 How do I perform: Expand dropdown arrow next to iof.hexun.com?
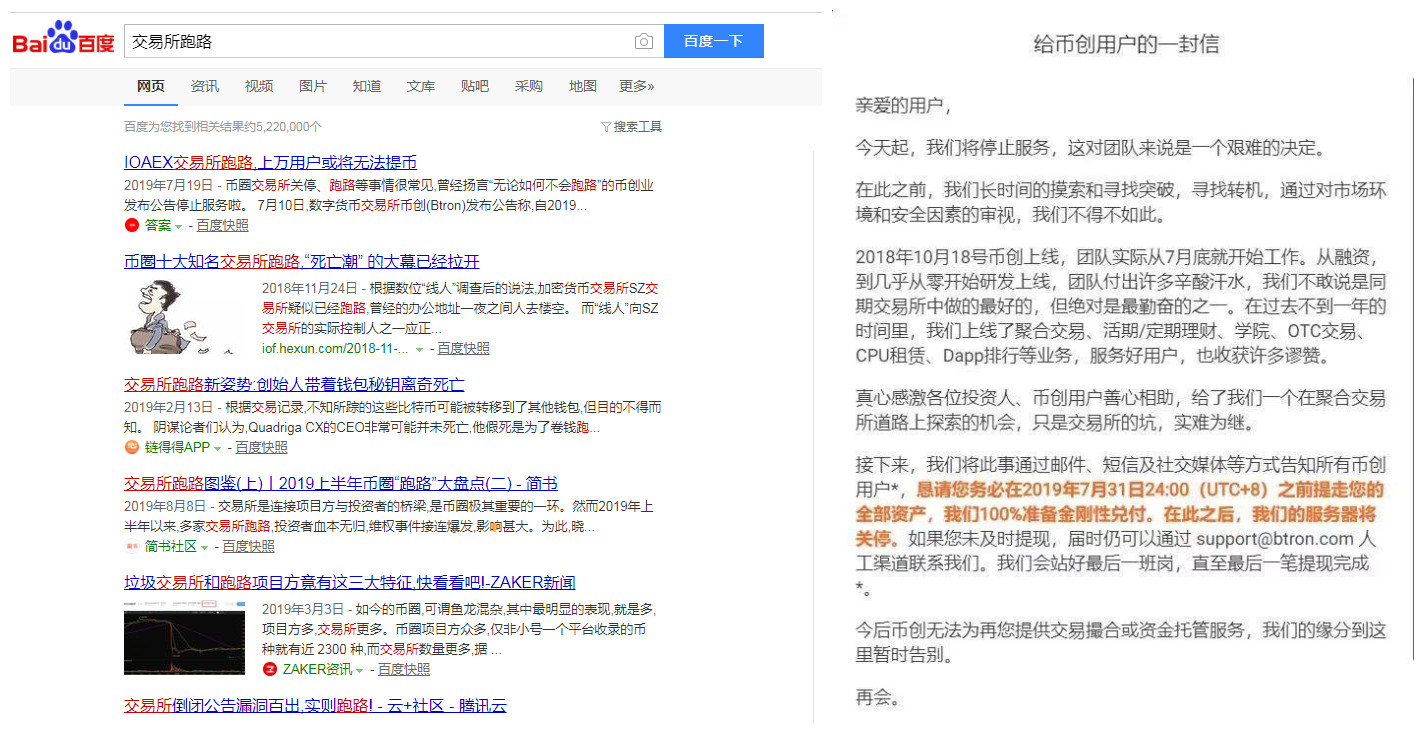[420, 349]
